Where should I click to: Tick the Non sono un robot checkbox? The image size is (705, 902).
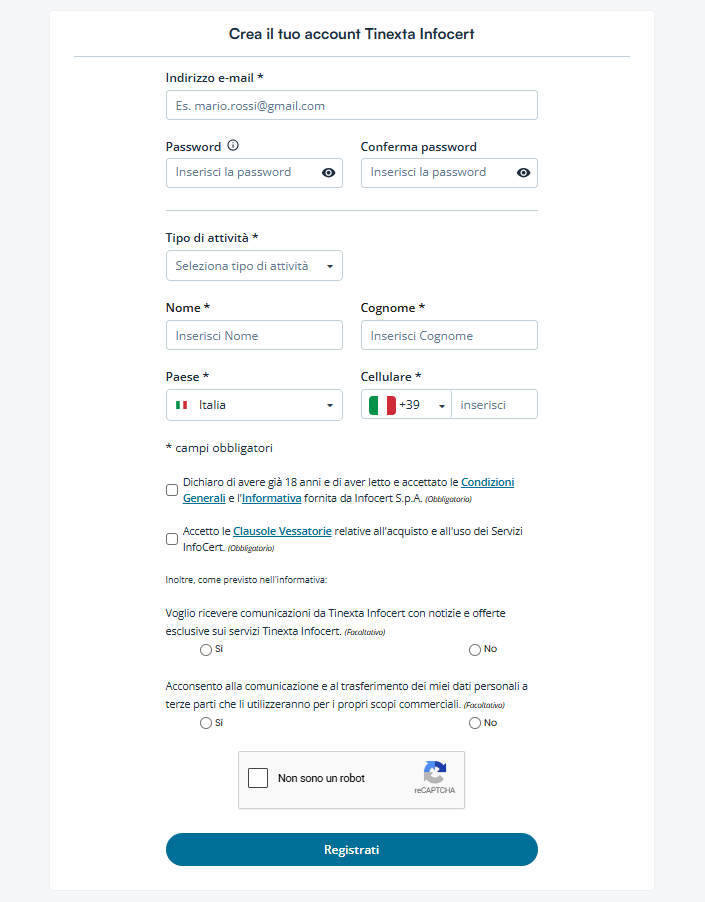click(x=258, y=778)
